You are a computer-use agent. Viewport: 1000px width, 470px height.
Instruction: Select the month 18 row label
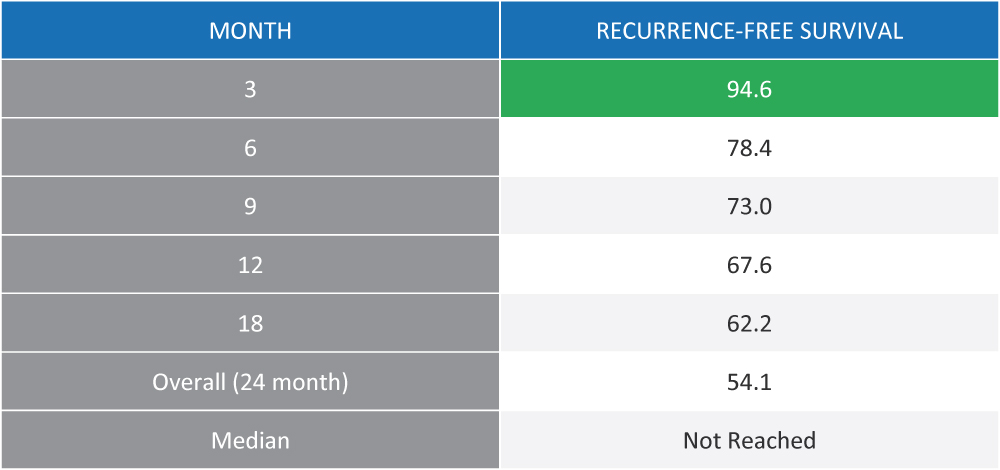(250, 323)
